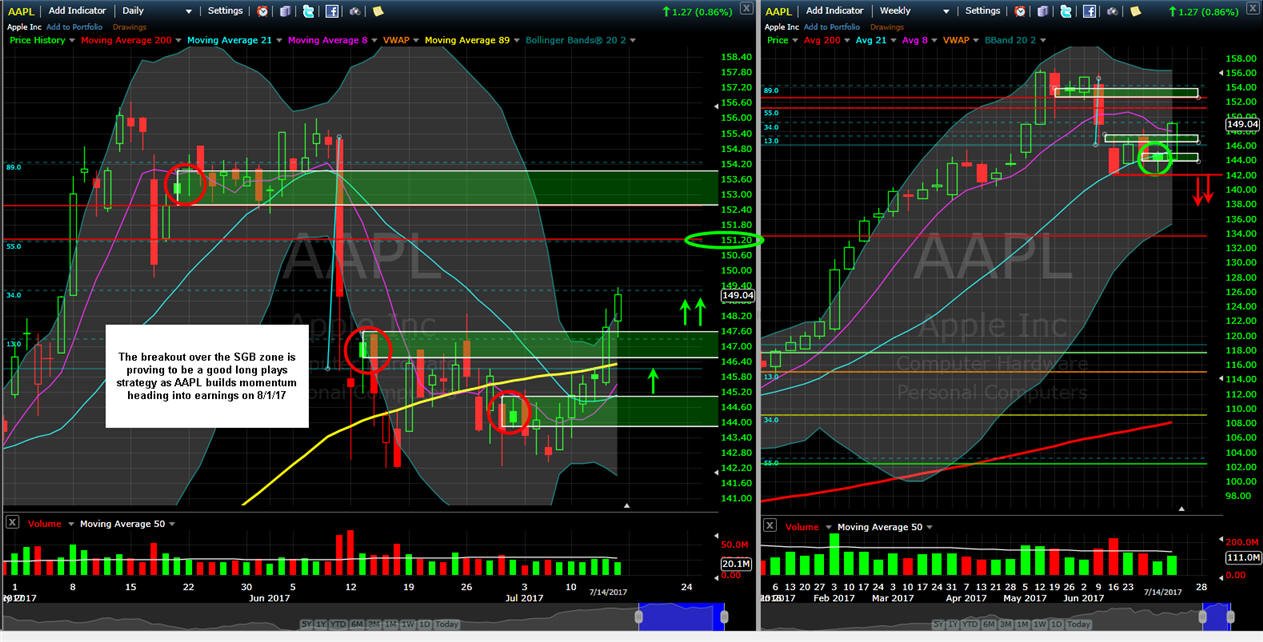
Task: Share the daily chart on Facebook
Action: [331, 11]
